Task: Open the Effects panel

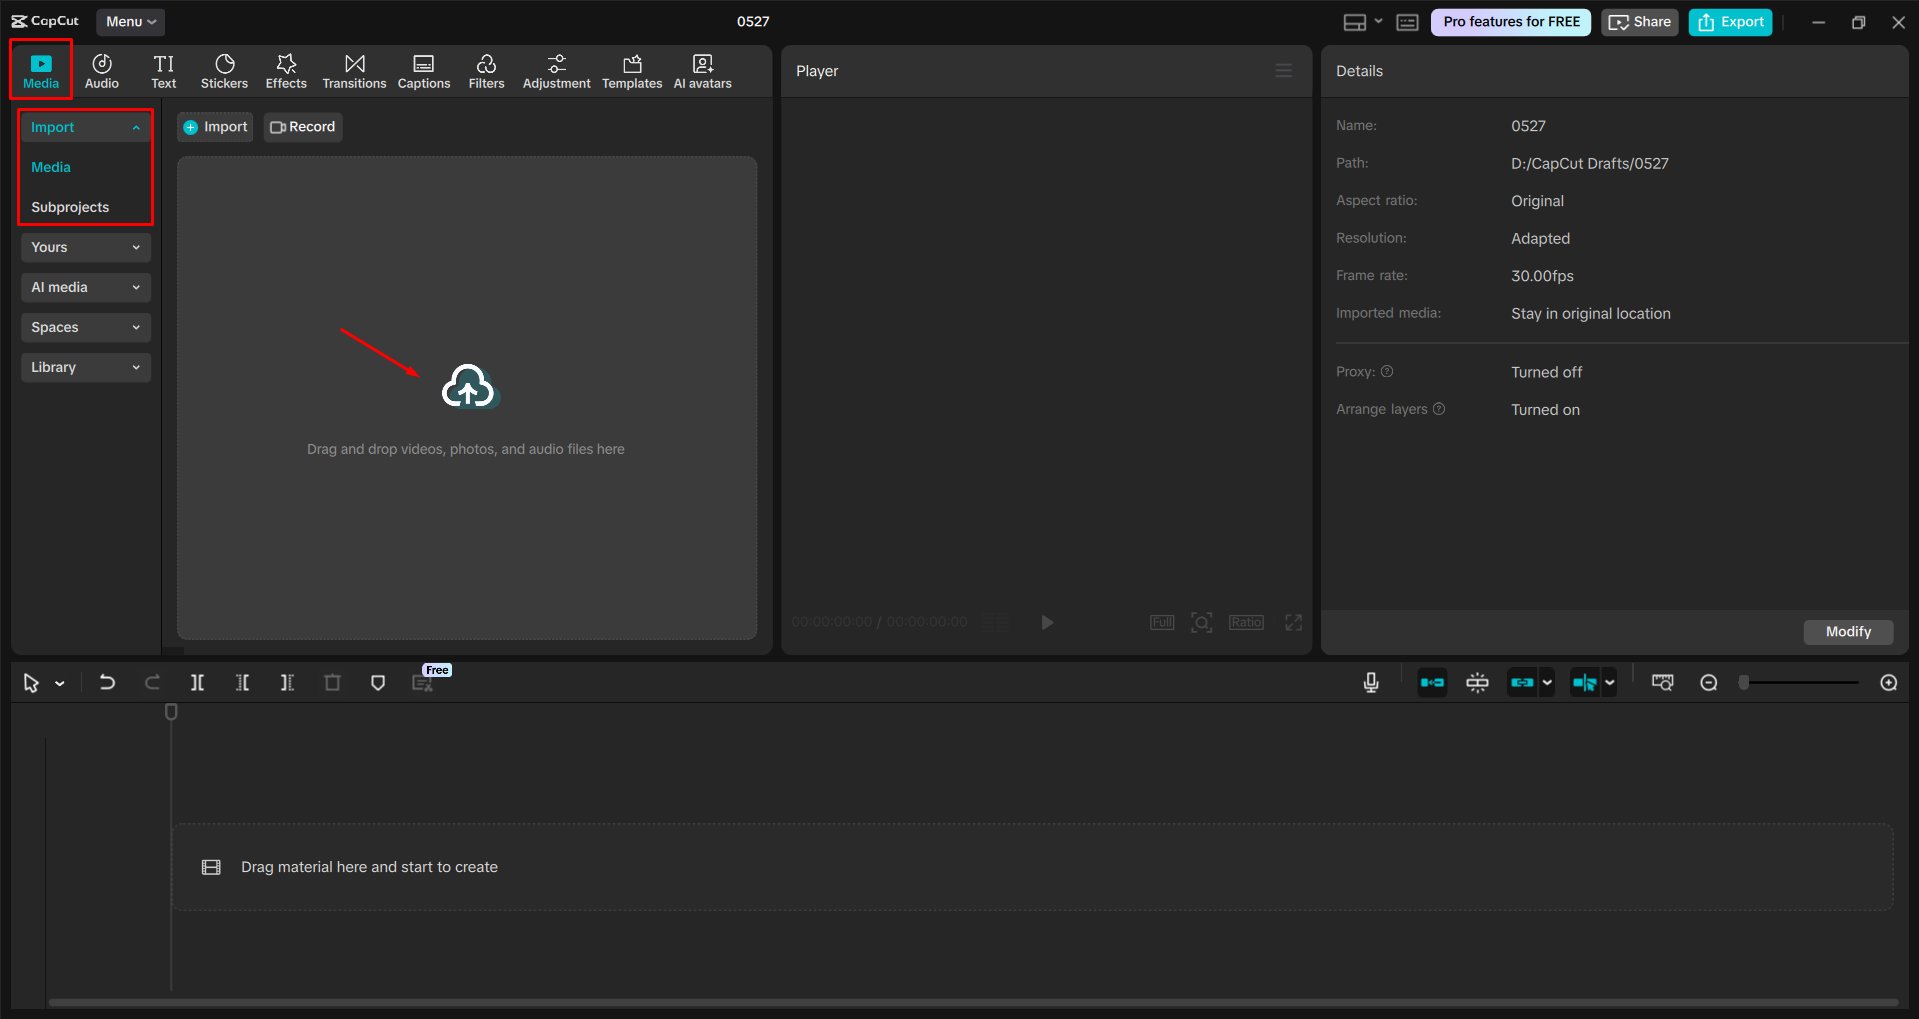Action: pos(286,70)
